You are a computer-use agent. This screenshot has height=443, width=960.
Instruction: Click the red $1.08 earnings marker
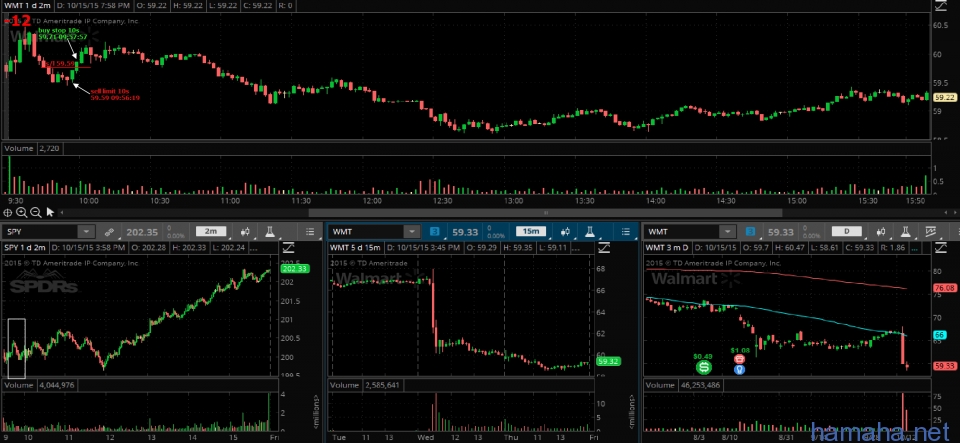[x=740, y=358]
